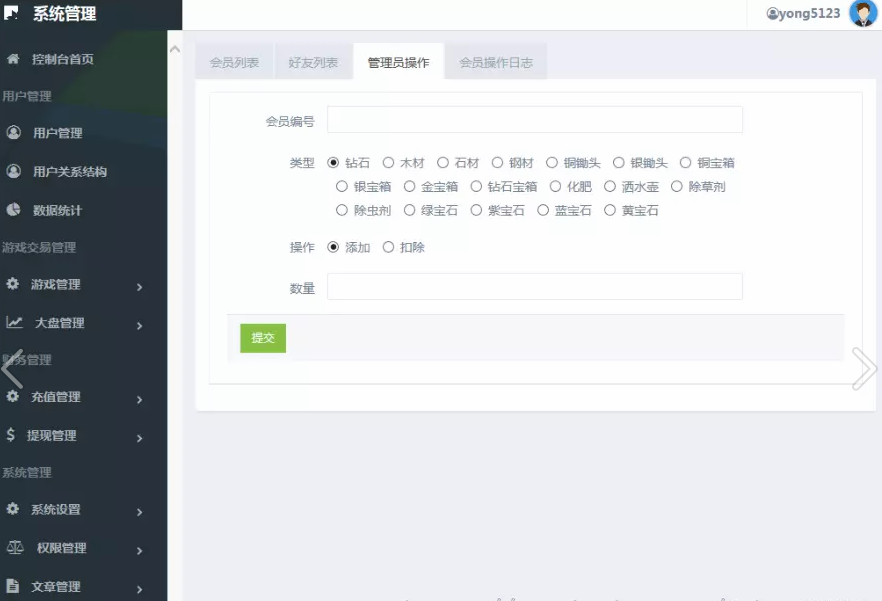This screenshot has width=882, height=601.
Task: Select the 钻石 type radio button
Action: point(333,163)
